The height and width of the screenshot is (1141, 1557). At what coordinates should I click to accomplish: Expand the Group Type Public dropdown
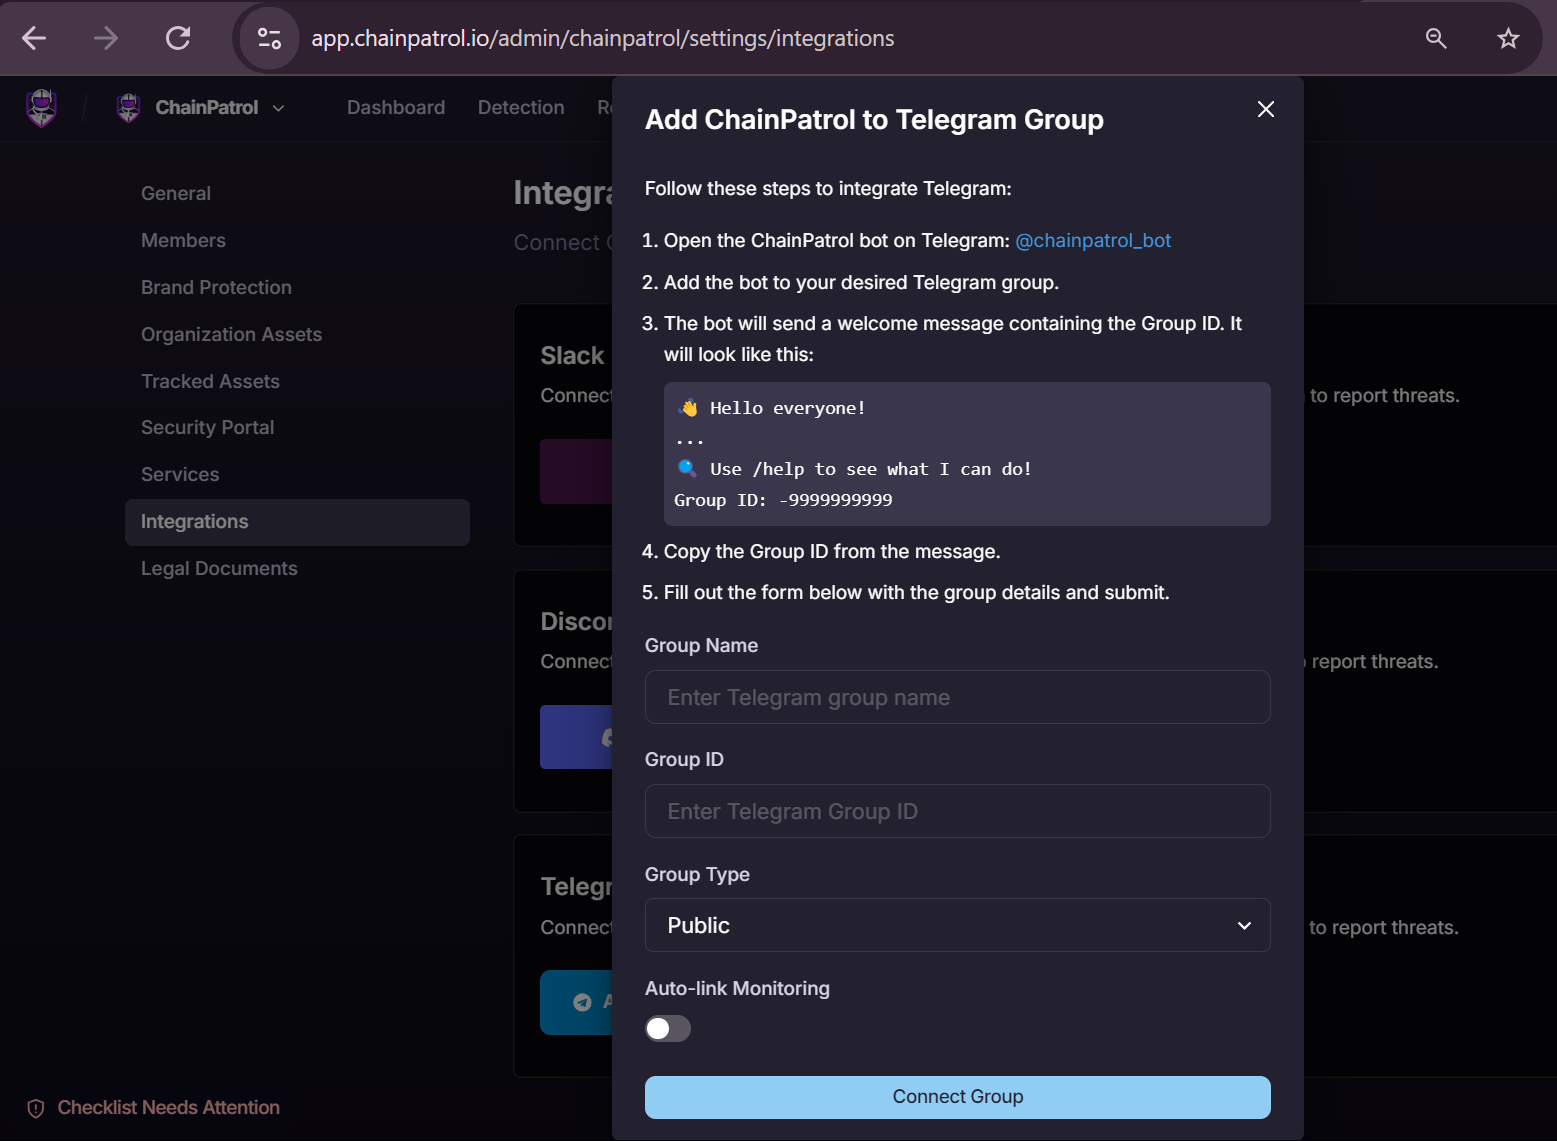pyautogui.click(x=958, y=925)
